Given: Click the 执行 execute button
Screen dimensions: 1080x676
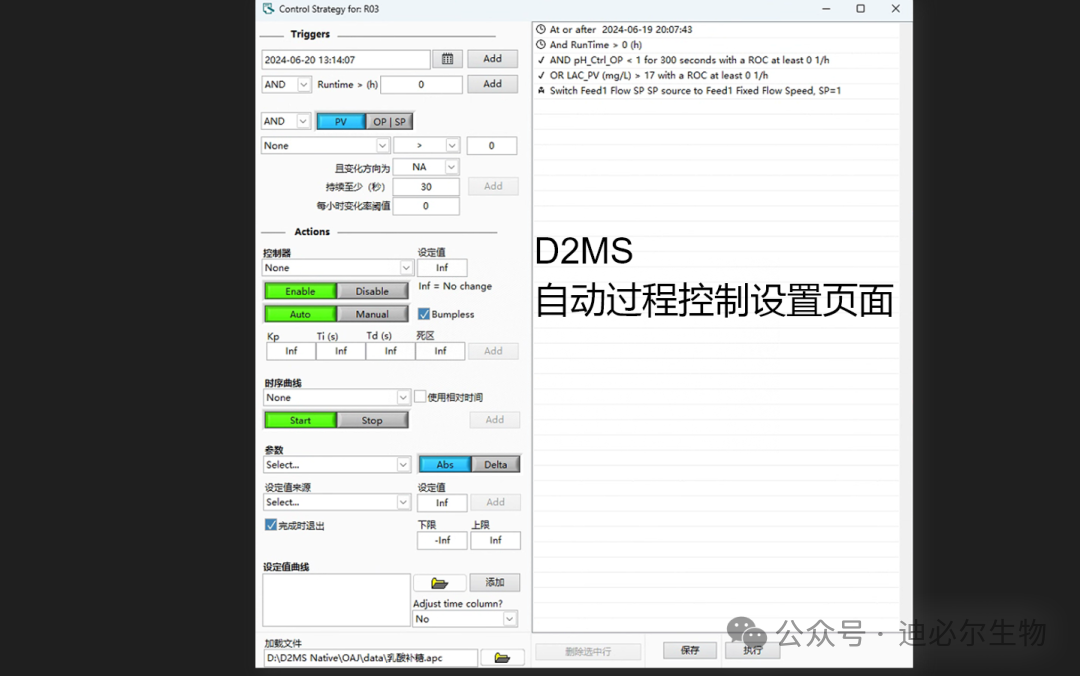Looking at the screenshot, I should [752, 651].
